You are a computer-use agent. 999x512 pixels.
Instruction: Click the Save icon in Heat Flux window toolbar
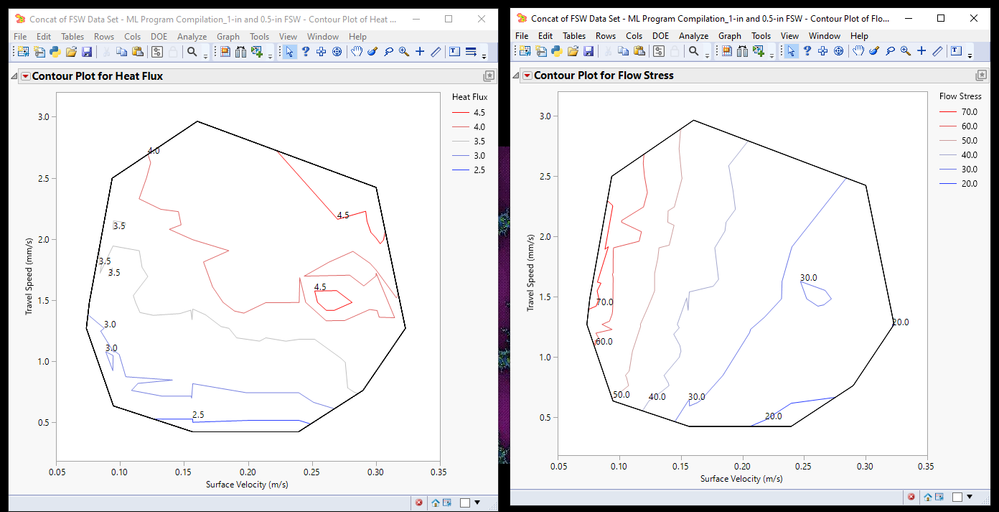(87, 52)
